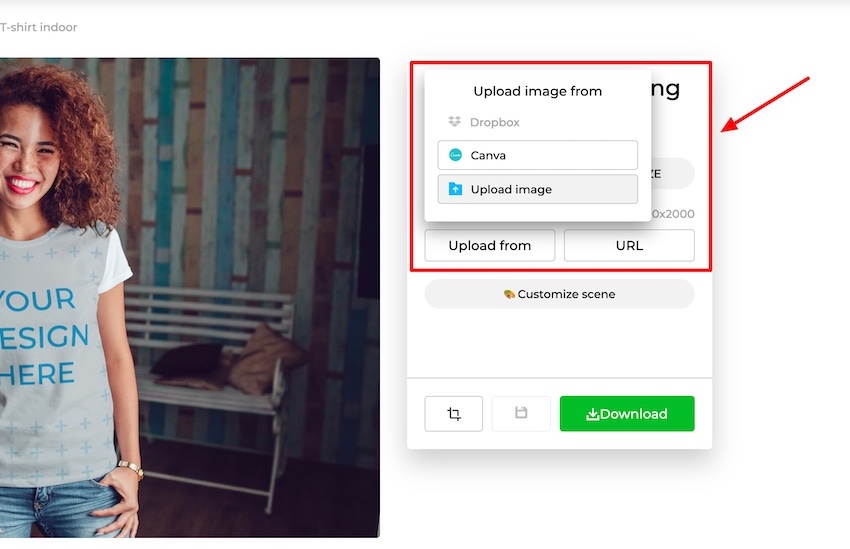The width and height of the screenshot is (850, 549).
Task: Open Customize scene
Action: coord(559,294)
